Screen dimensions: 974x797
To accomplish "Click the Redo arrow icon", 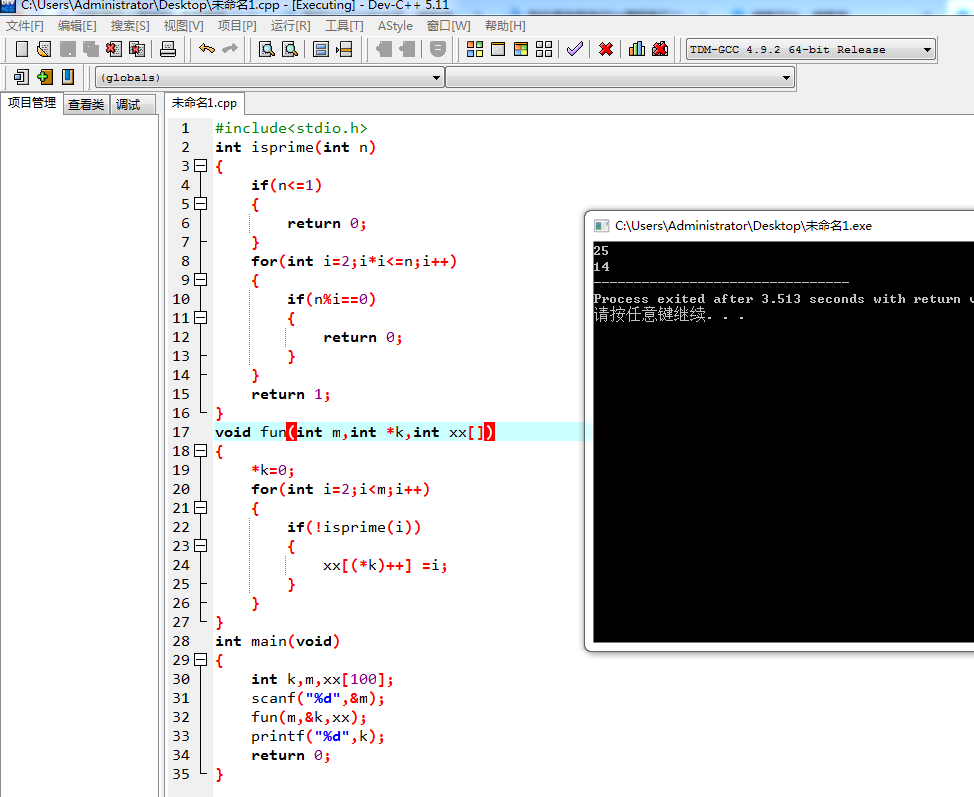I will [x=230, y=48].
